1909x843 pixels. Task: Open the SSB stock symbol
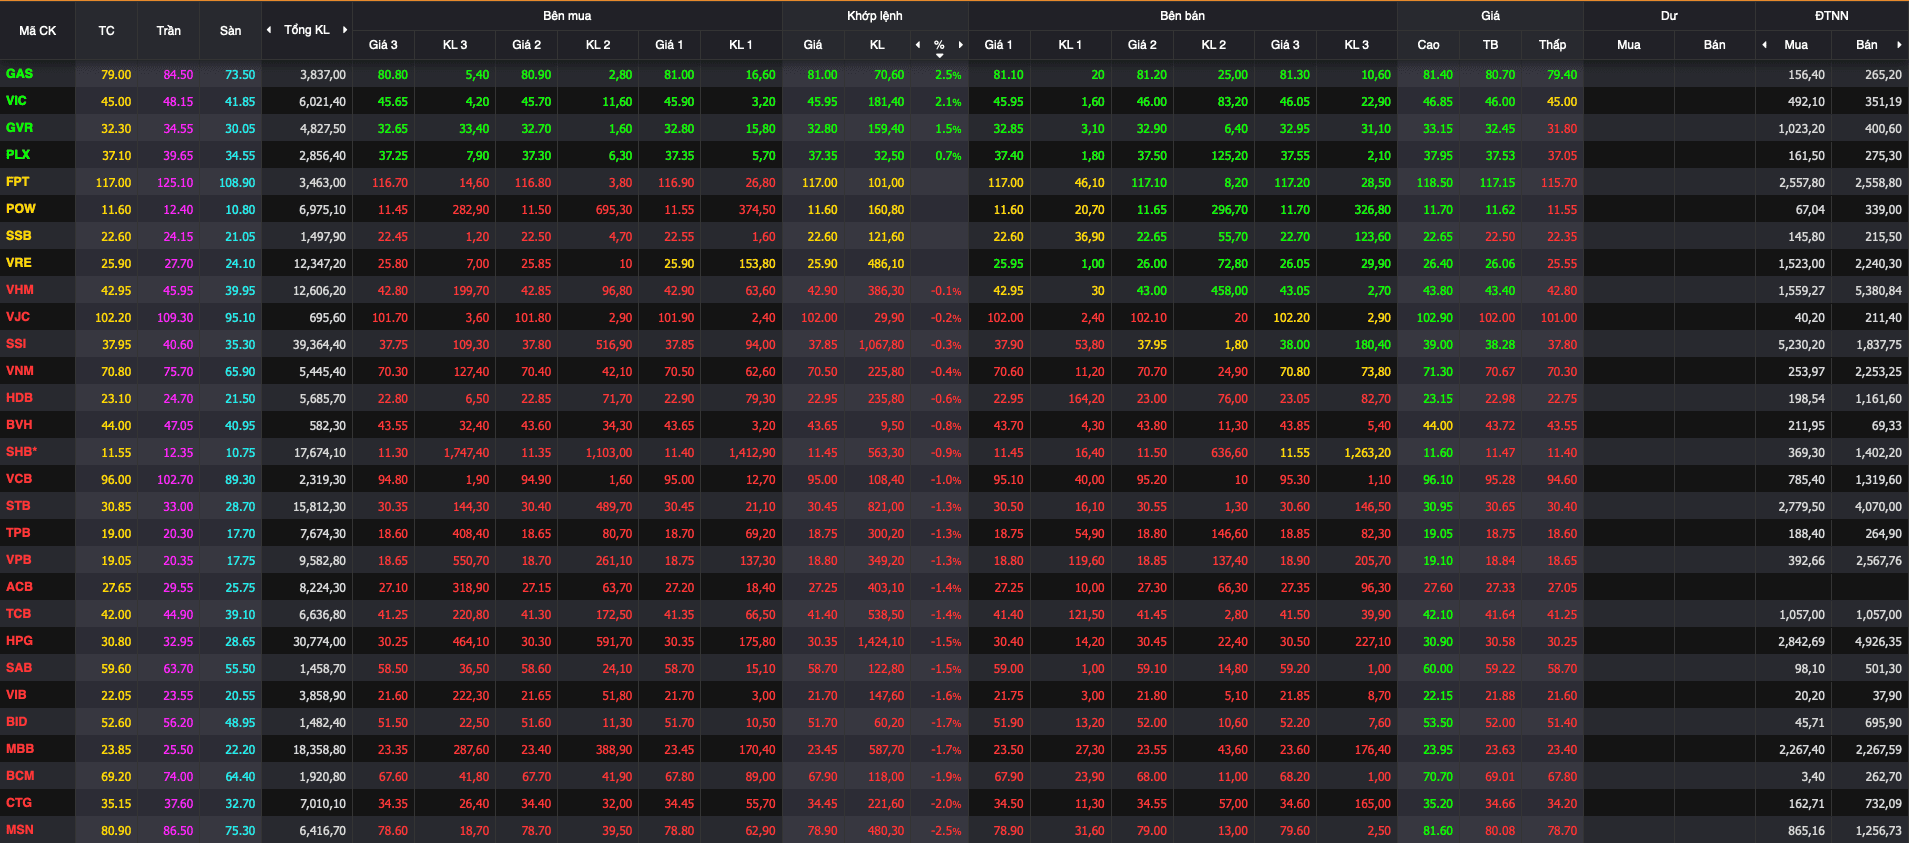18,236
